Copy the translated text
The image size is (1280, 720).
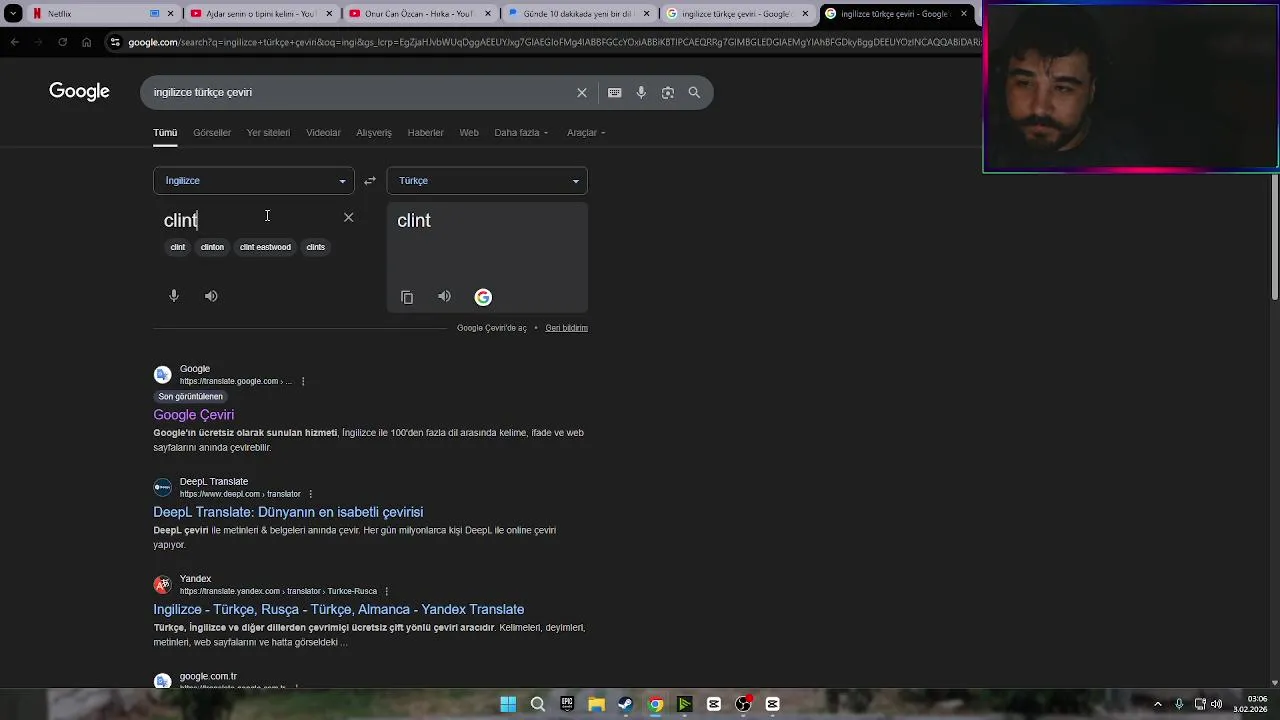click(x=407, y=297)
